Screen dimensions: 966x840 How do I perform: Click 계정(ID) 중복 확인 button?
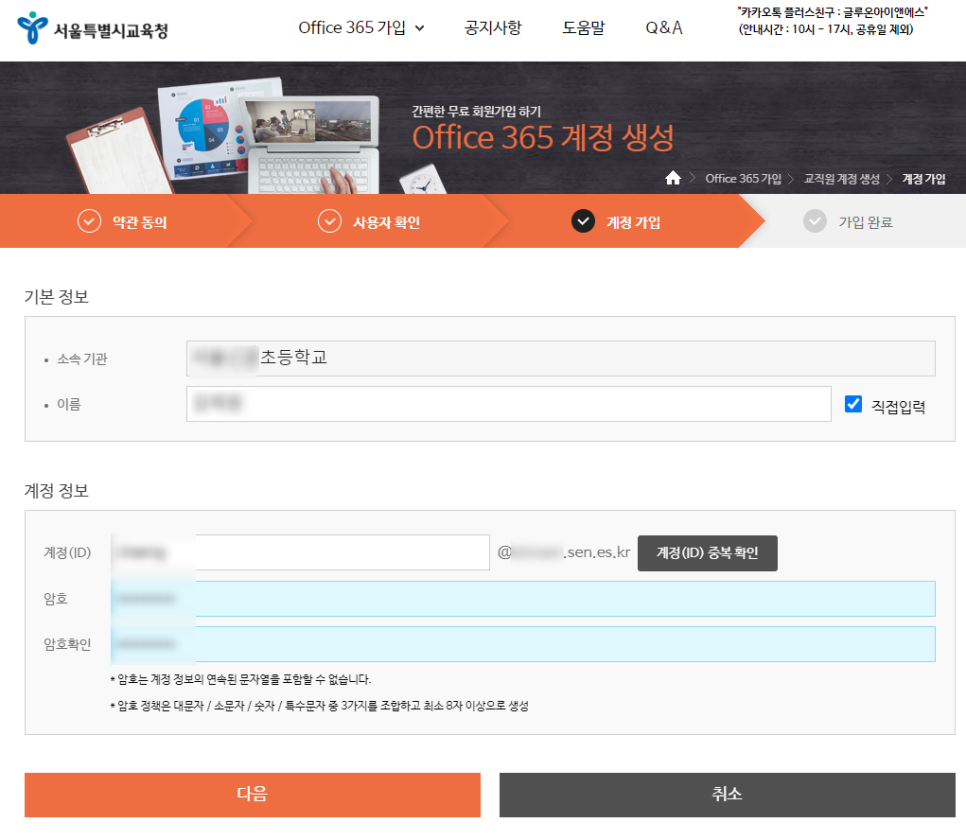pos(707,553)
